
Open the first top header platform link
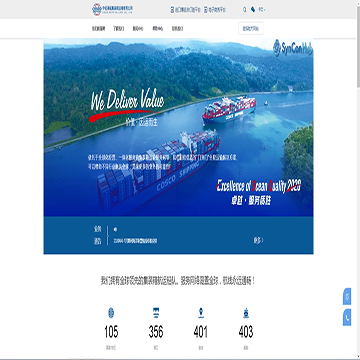coord(186,10)
